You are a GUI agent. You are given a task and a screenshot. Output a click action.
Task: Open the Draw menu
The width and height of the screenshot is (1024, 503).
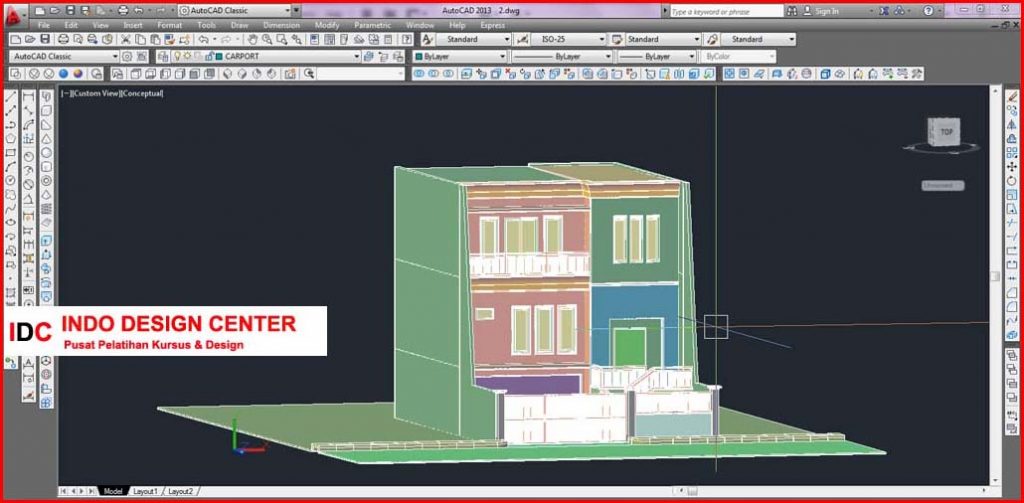pos(239,25)
